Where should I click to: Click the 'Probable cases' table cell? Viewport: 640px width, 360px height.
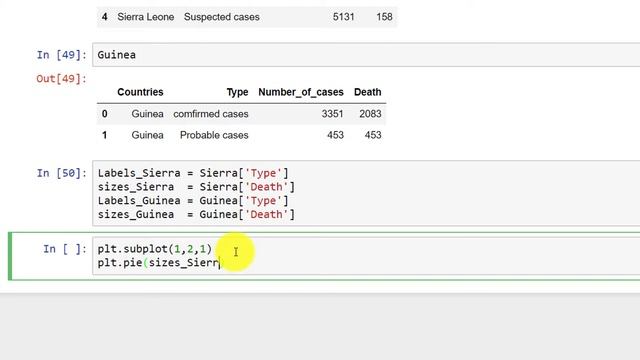pyautogui.click(x=214, y=135)
